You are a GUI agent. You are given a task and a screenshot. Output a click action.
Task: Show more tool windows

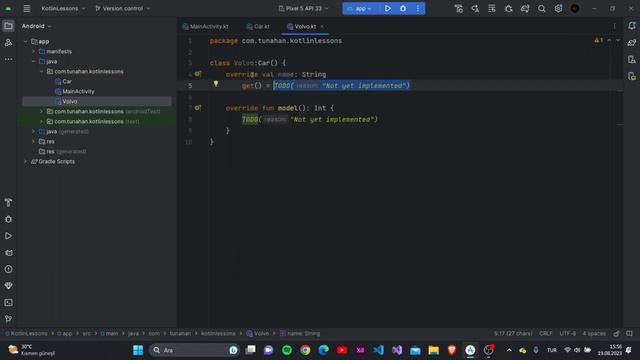(8, 59)
